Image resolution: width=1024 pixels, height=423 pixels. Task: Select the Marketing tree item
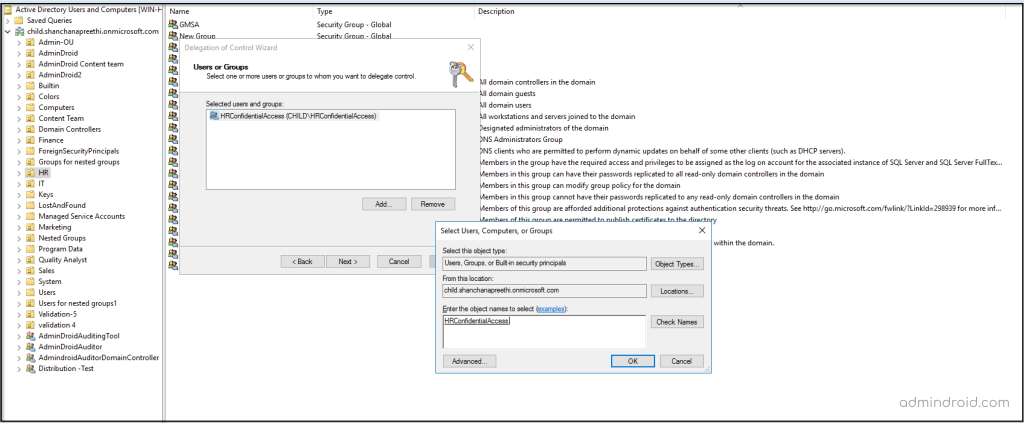(55, 227)
